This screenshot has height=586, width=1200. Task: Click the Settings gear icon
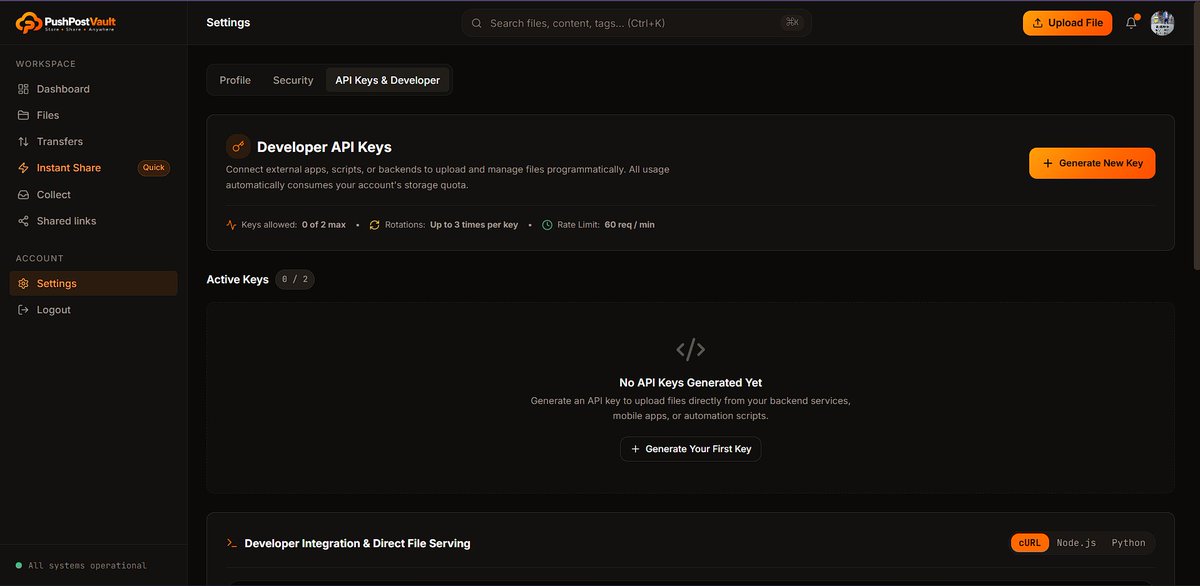tap(24, 283)
